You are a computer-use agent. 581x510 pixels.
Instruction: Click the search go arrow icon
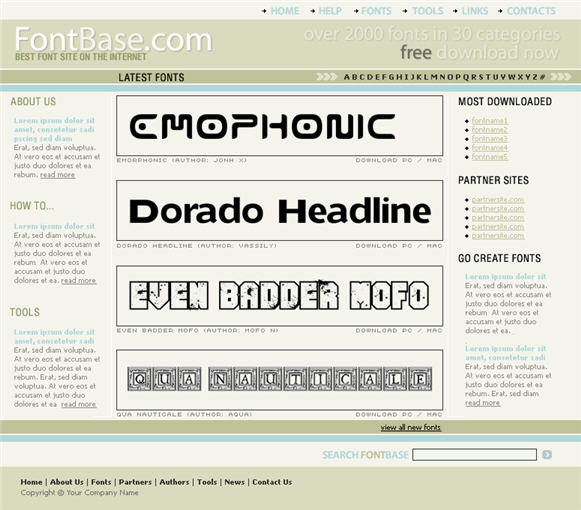[x=547, y=454]
